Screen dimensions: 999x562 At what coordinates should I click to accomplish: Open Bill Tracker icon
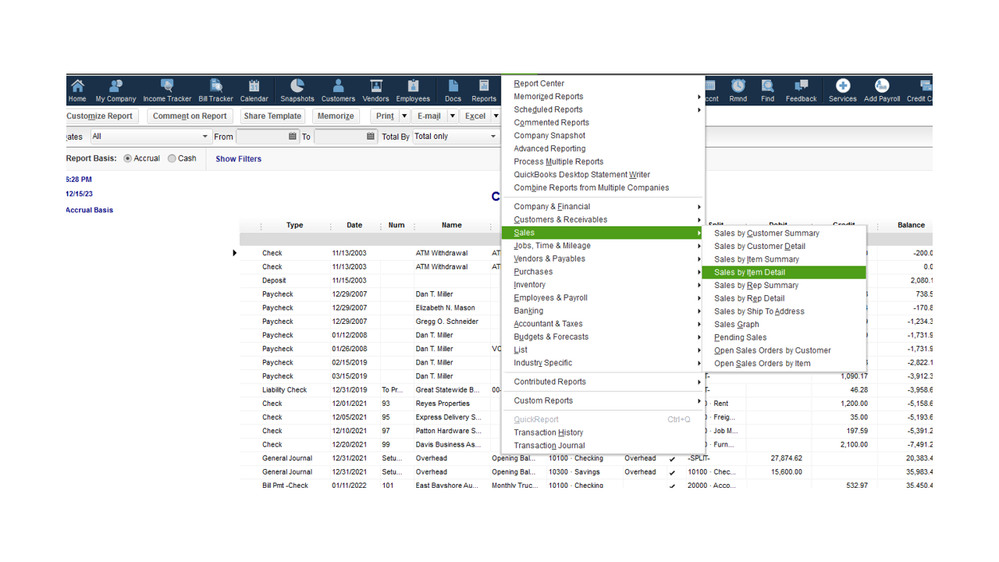point(215,90)
